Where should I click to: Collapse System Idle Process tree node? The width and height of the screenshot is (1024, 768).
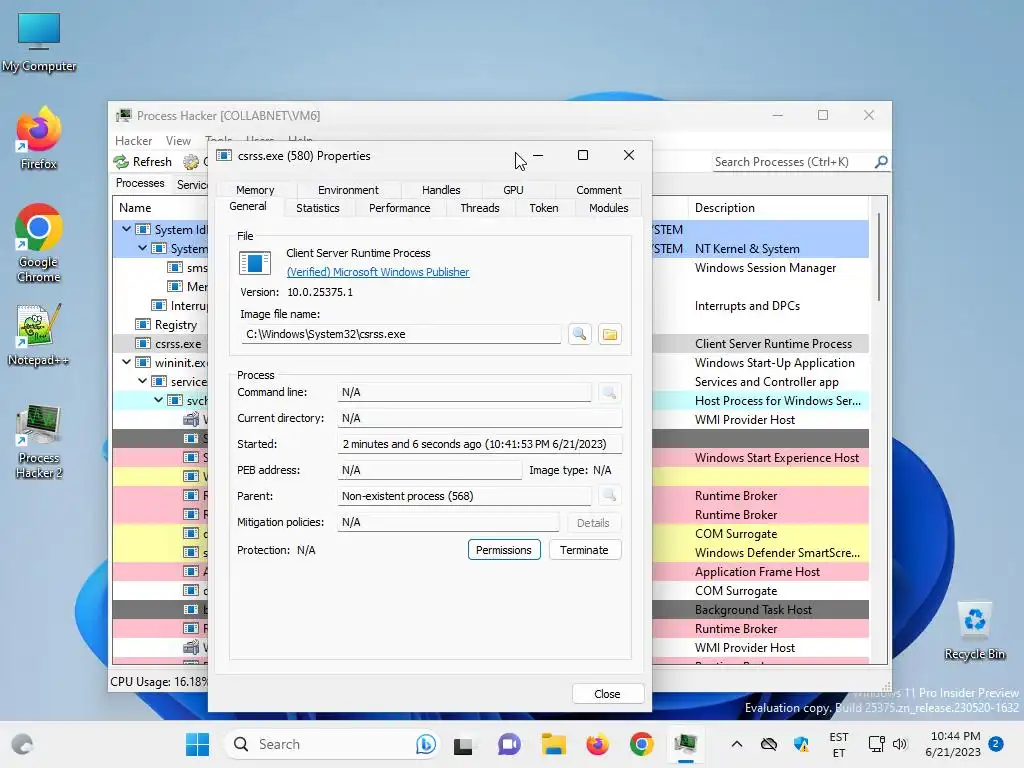(x=127, y=229)
